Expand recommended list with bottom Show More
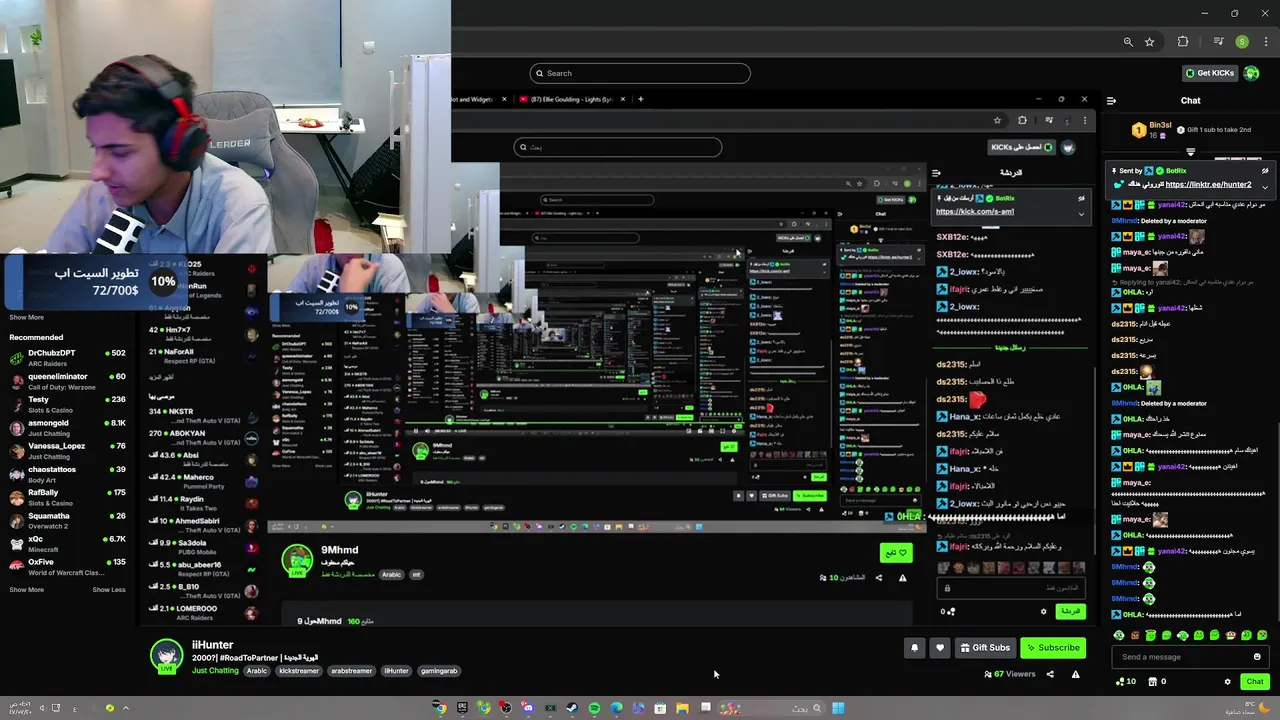The width and height of the screenshot is (1280, 720). tap(26, 589)
